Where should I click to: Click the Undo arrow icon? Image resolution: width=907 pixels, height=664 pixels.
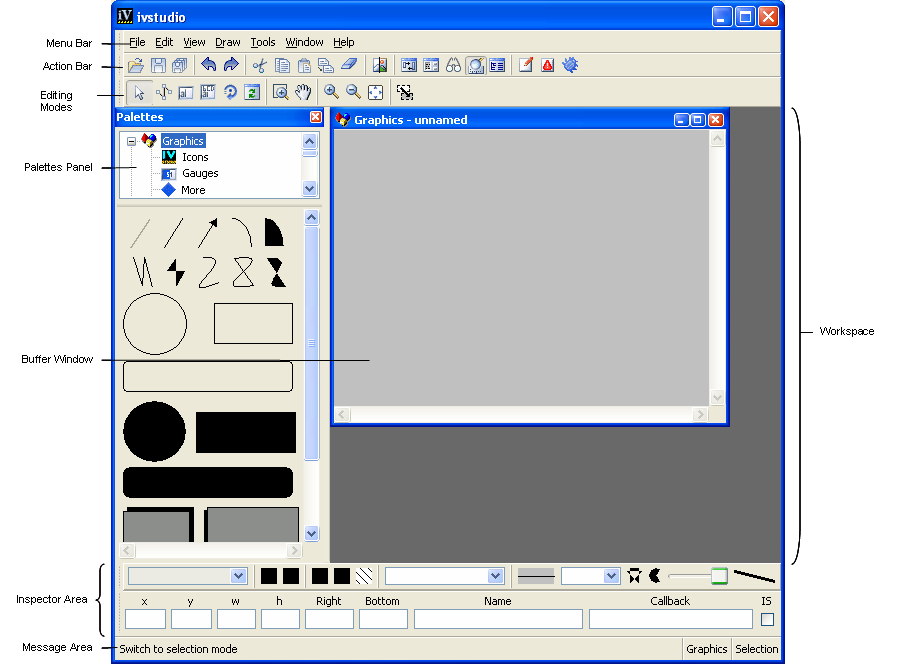pos(208,66)
